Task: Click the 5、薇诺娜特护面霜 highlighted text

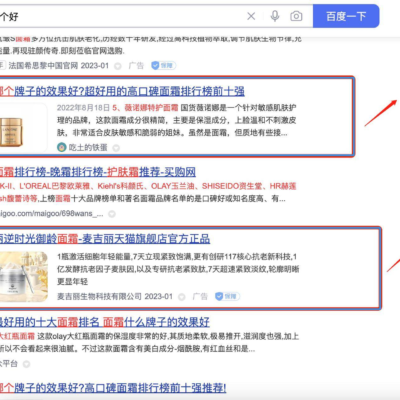Action: point(145,108)
